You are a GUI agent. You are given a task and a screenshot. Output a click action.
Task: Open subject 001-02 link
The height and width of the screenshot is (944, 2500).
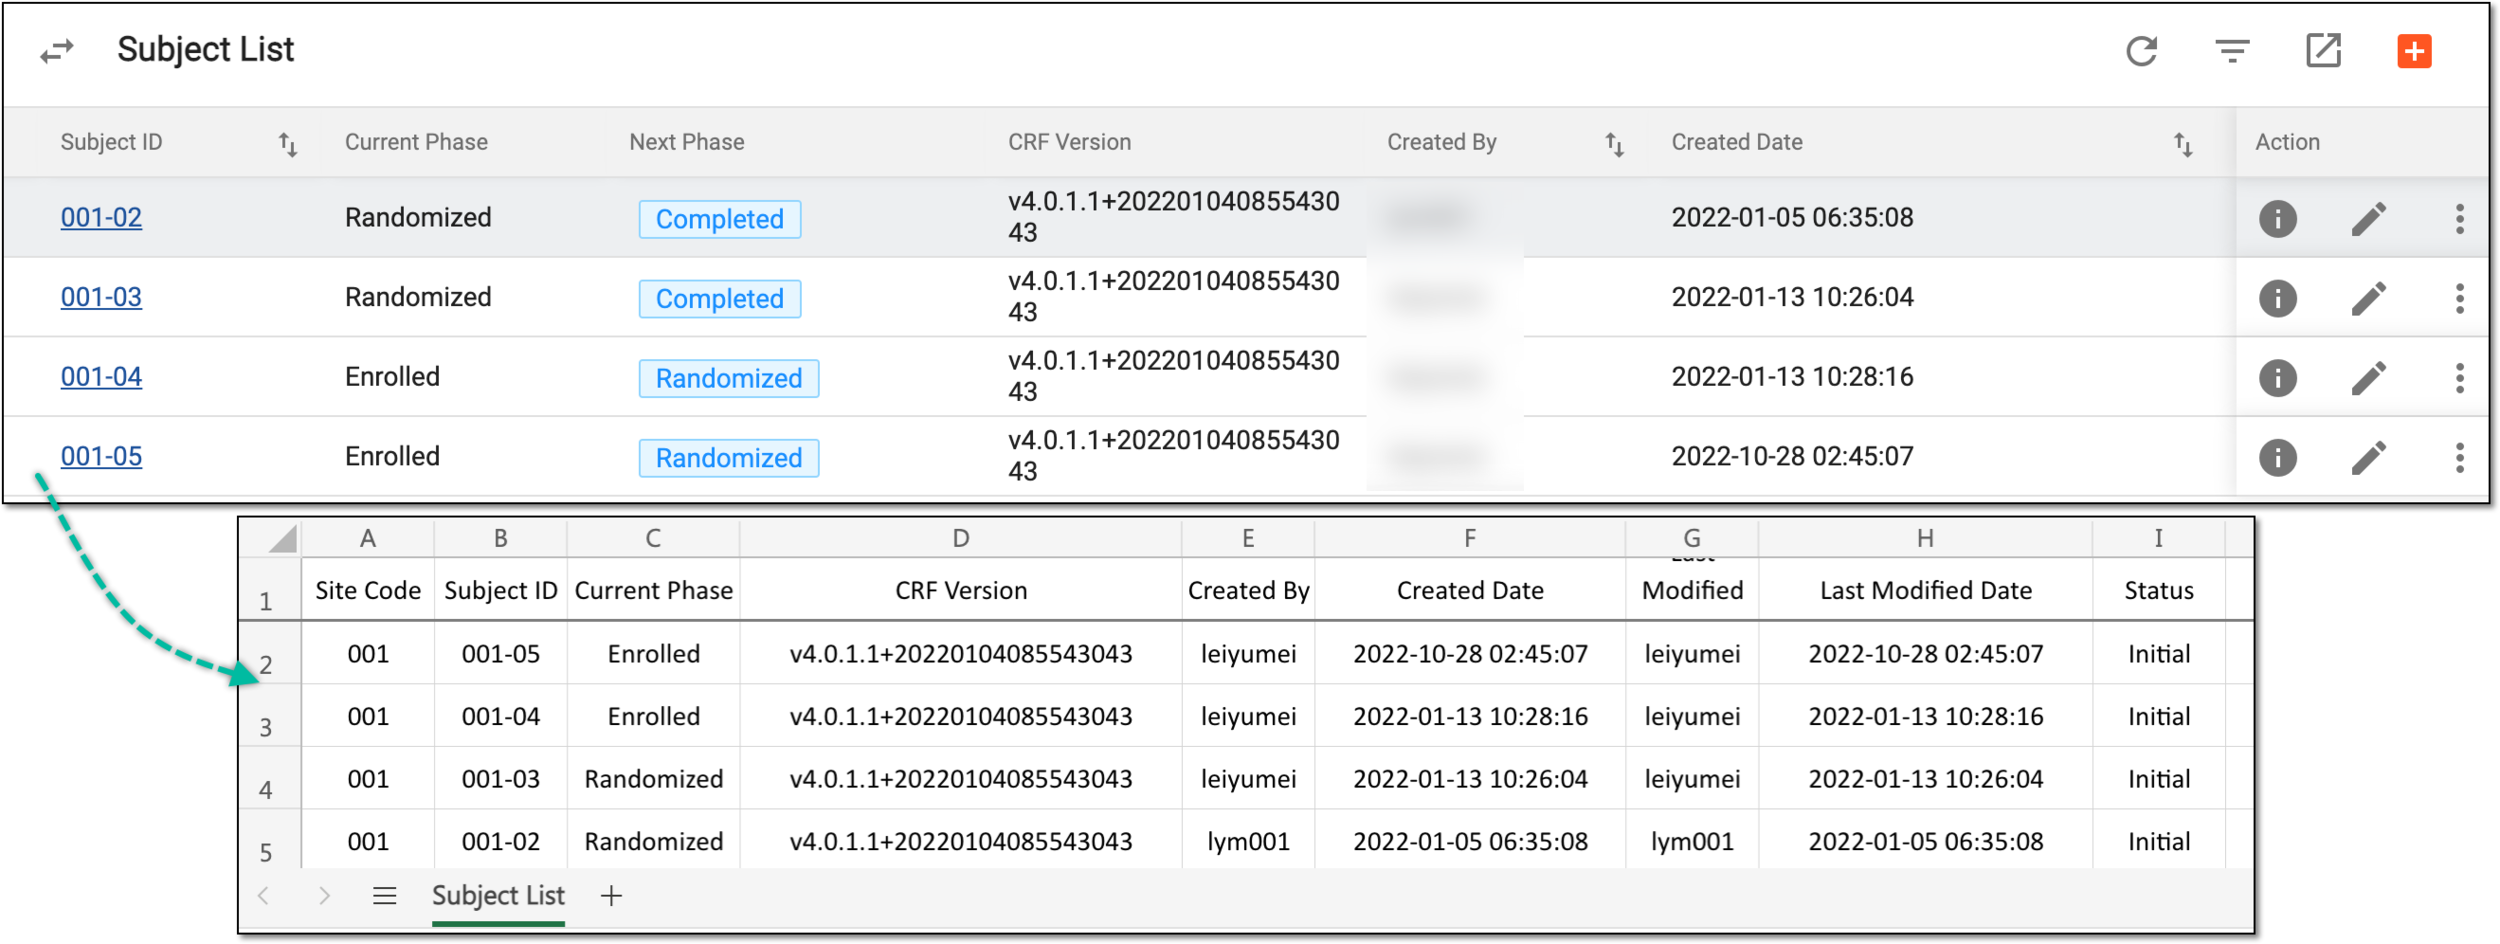101,218
